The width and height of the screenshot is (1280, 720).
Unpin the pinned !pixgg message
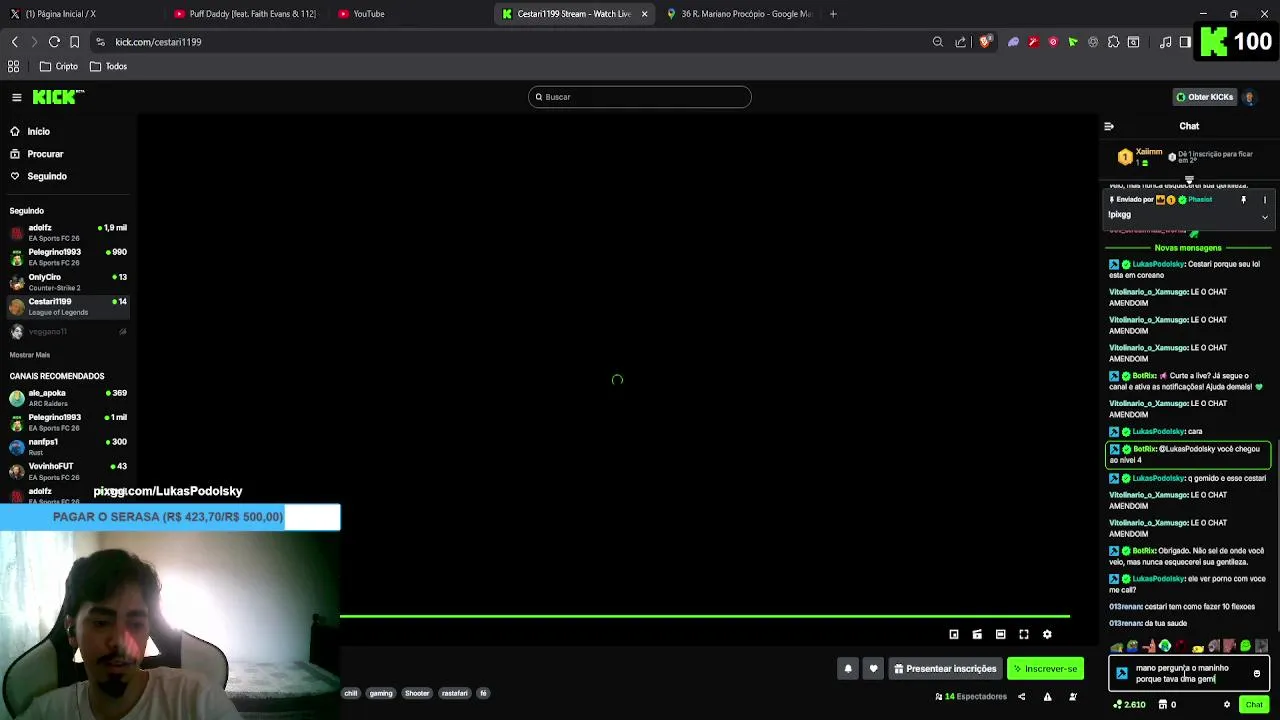click(x=1244, y=200)
